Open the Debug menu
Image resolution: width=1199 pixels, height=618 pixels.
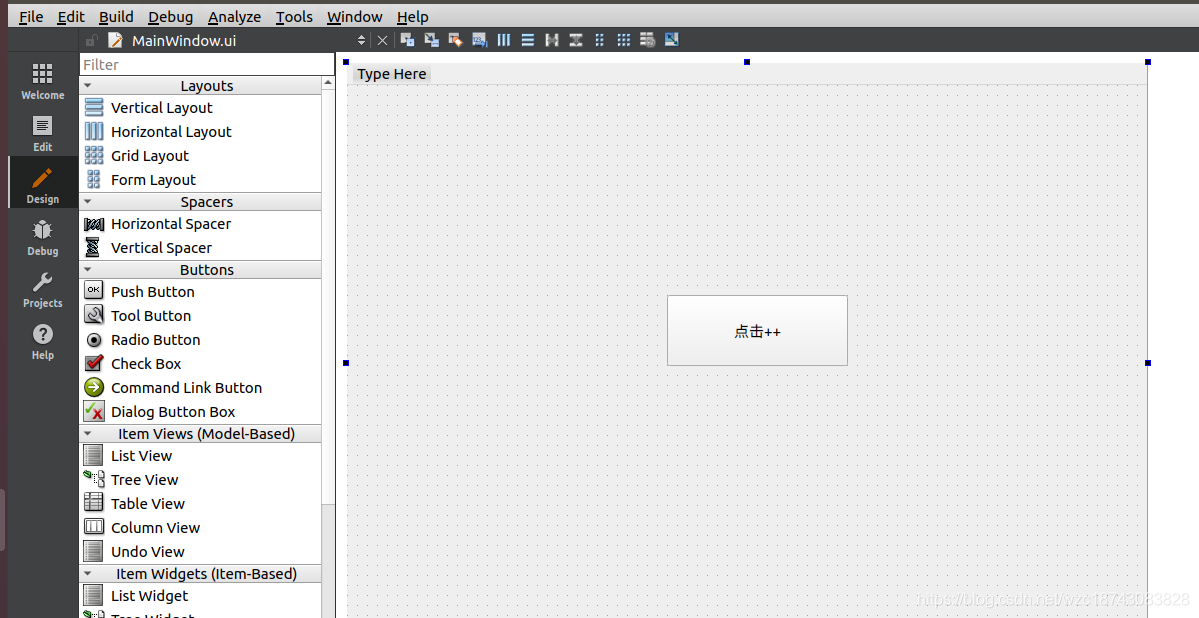[x=171, y=17]
